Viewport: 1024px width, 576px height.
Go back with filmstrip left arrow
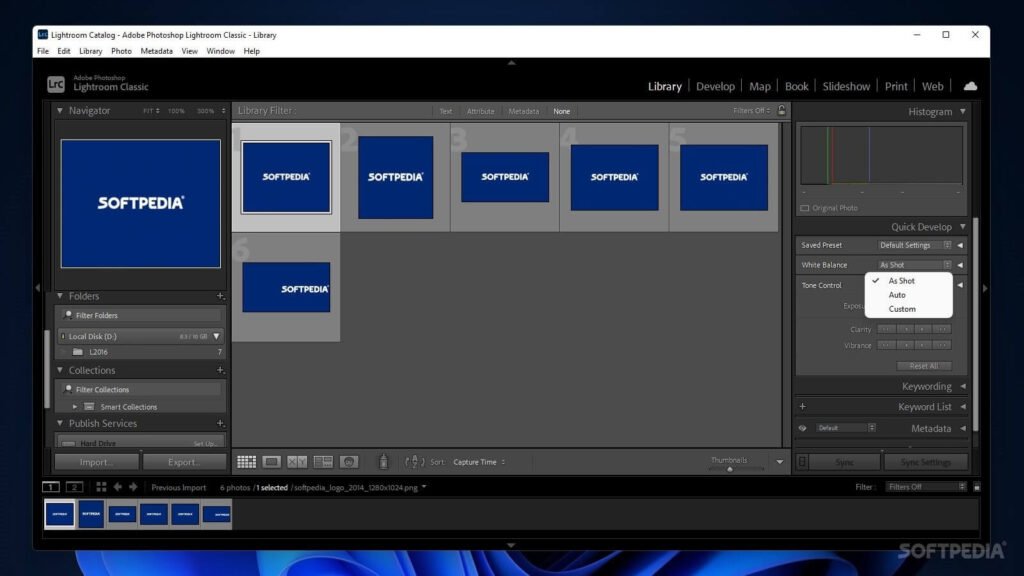[118, 487]
